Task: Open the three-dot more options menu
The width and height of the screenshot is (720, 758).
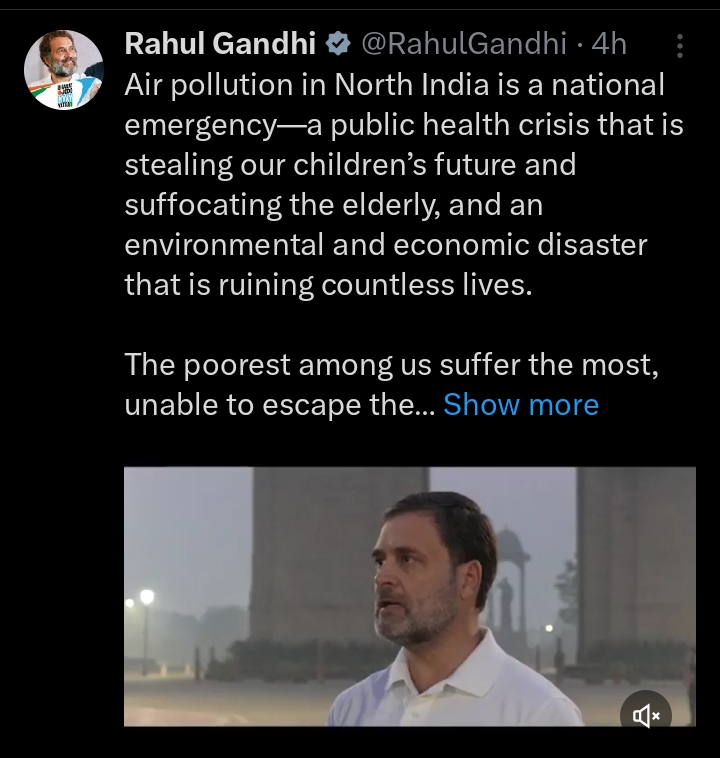Action: click(679, 46)
